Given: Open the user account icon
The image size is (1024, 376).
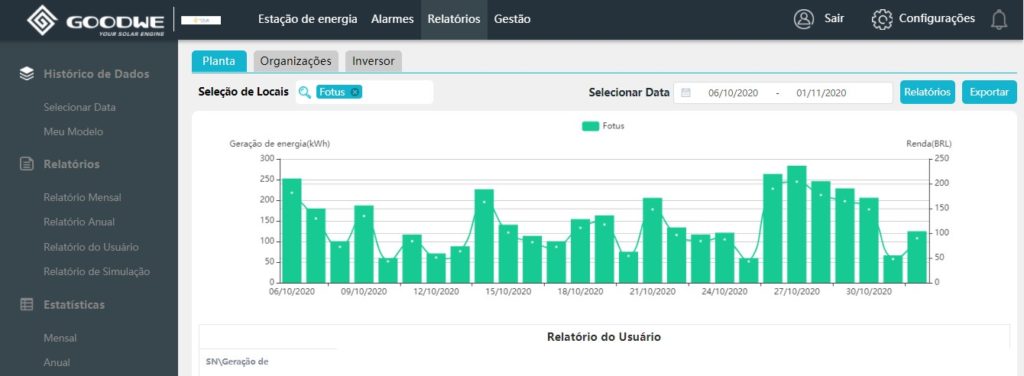Looking at the screenshot, I should [803, 19].
